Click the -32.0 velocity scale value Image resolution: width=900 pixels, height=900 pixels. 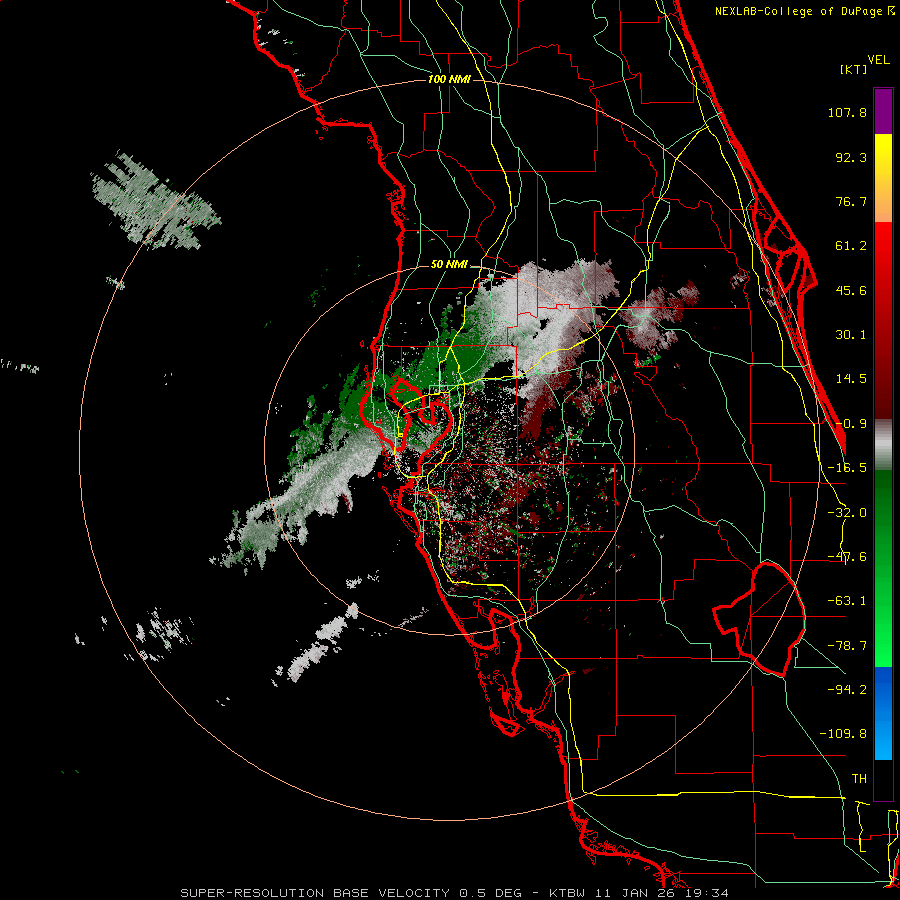tap(847, 513)
